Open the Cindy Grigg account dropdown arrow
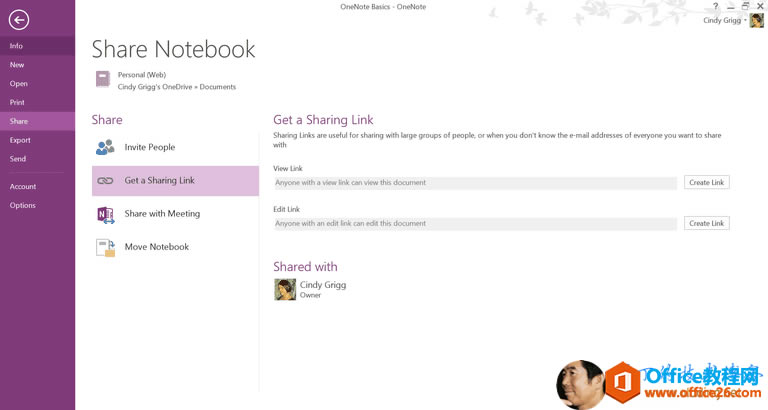This screenshot has height=410, width=768. [745, 20]
